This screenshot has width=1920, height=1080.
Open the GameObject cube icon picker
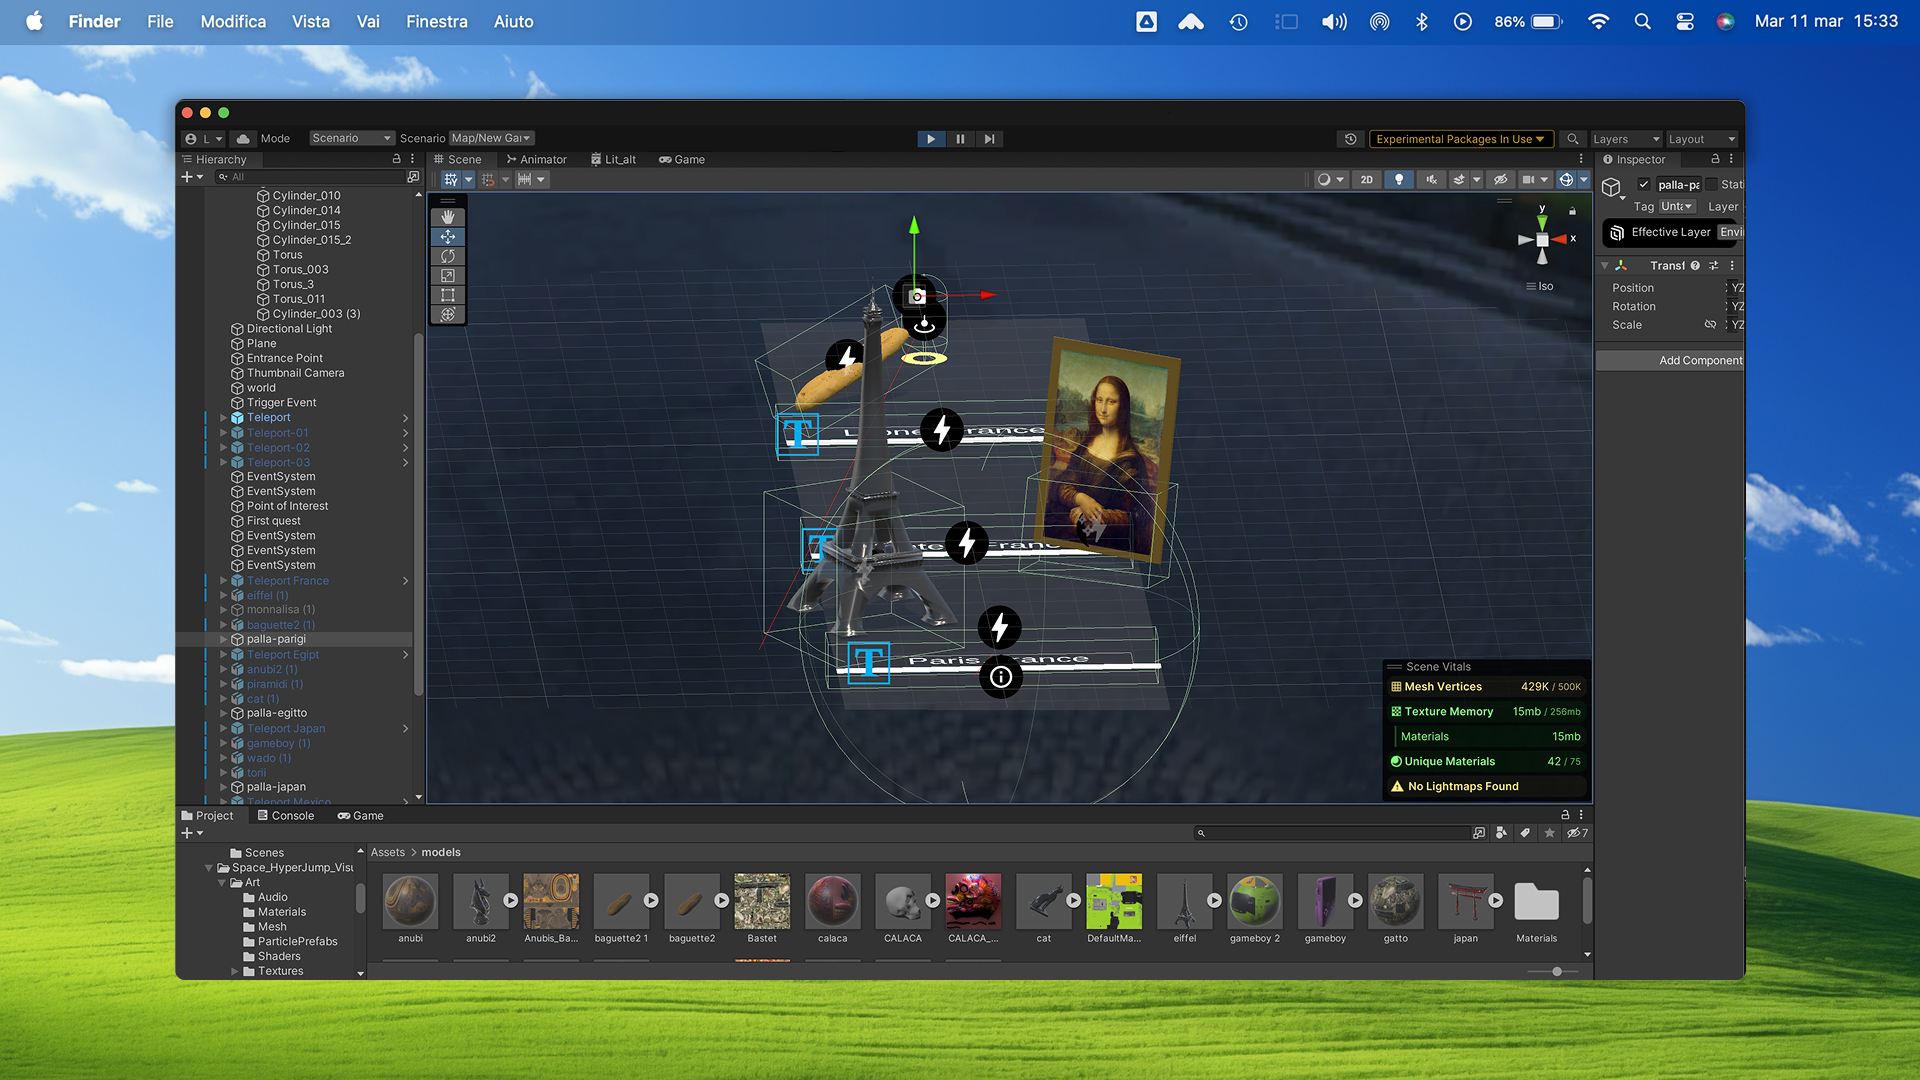[x=1611, y=187]
